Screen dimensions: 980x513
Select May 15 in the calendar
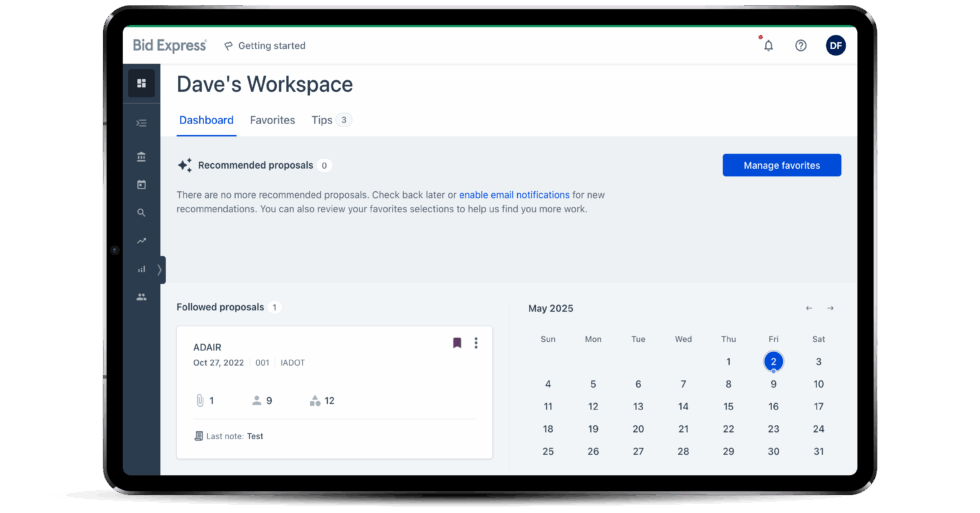point(728,407)
